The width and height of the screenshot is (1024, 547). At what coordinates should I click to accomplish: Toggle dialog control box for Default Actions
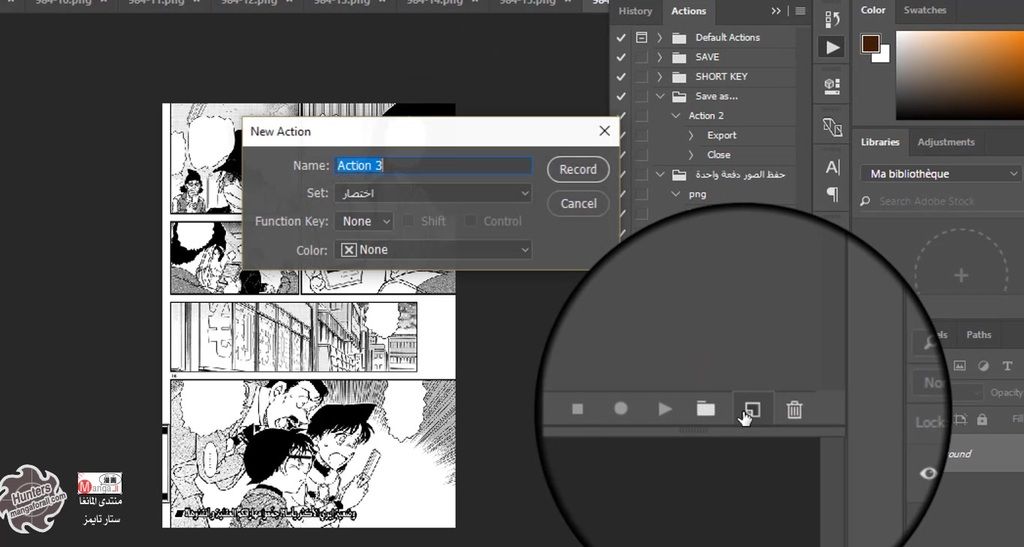[x=642, y=37]
